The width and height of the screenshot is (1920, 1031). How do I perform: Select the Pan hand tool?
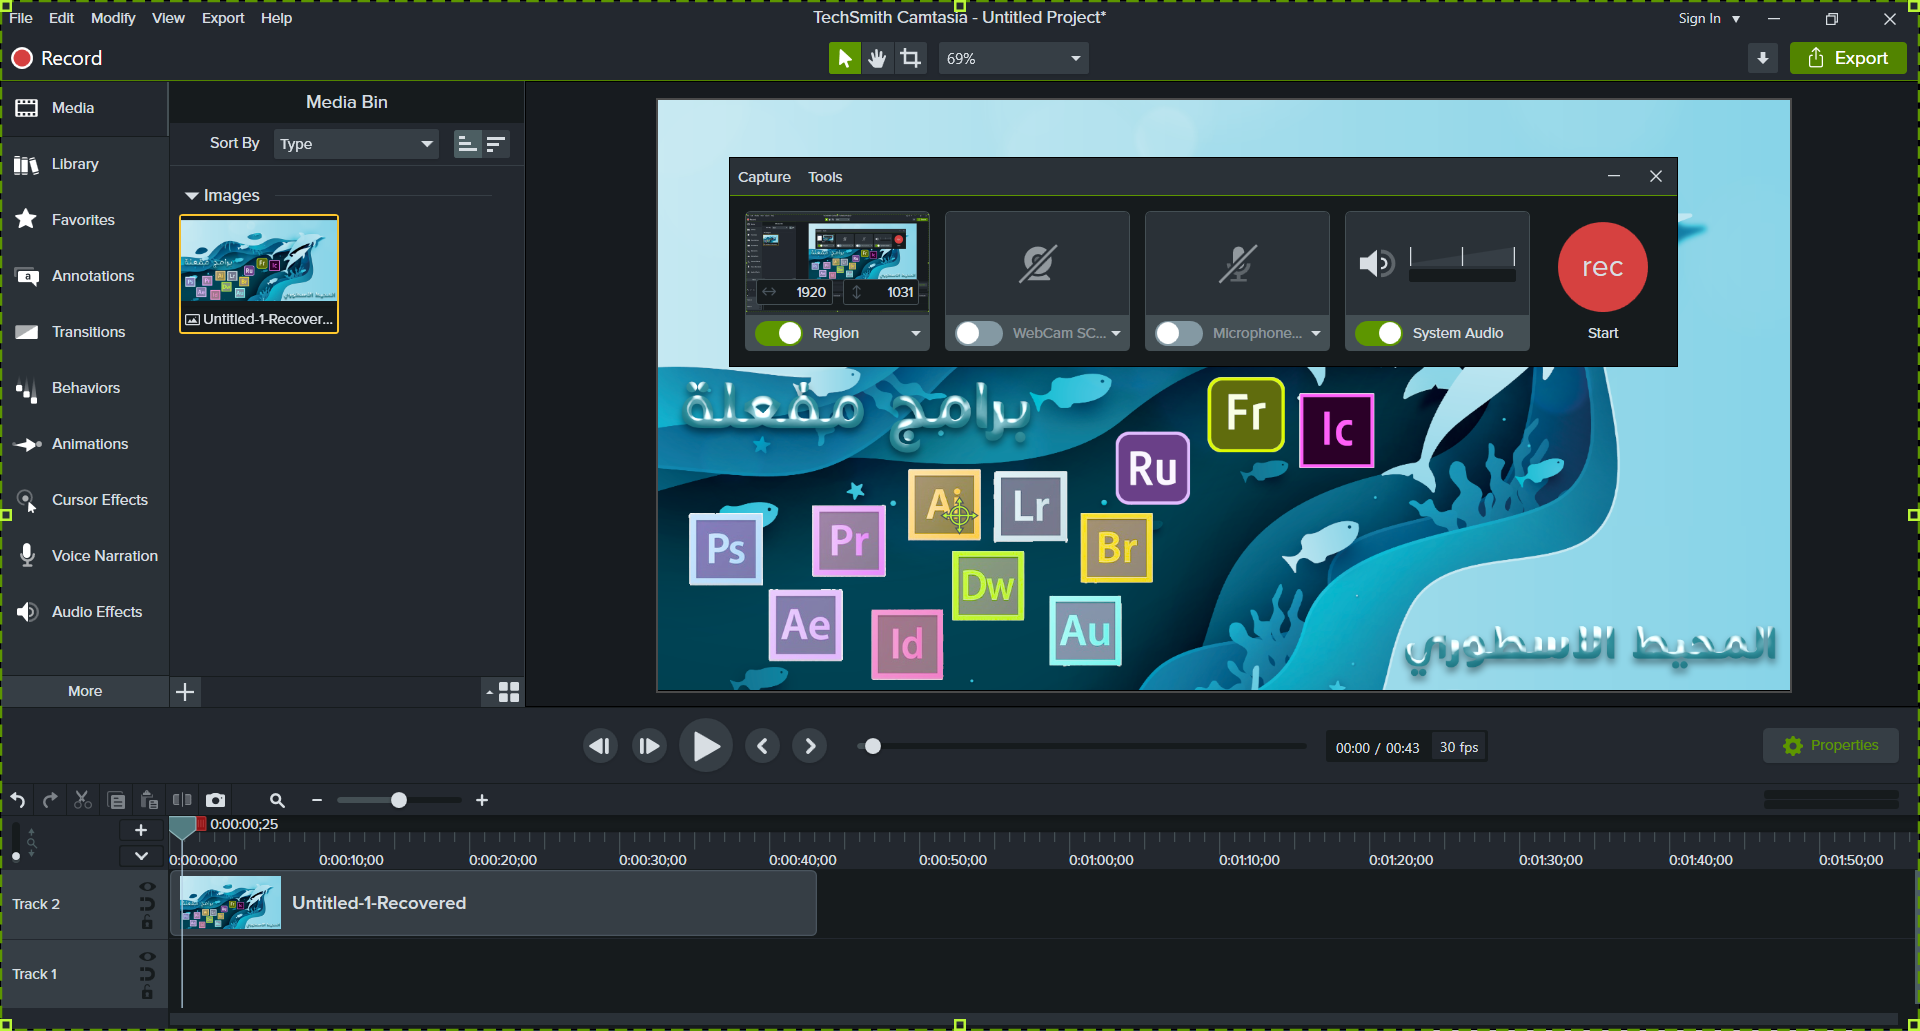pyautogui.click(x=877, y=58)
